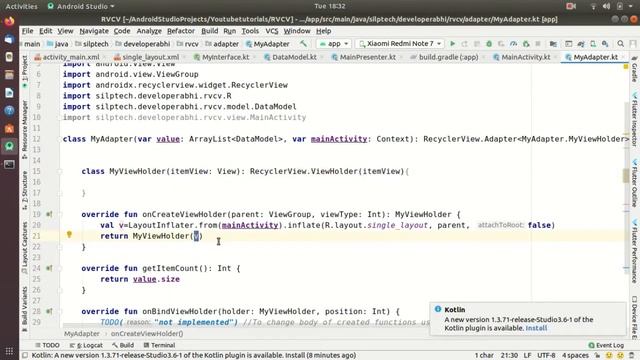This screenshot has height=360, width=640.
Task: Click the intention lightbulb on line 21
Action: (69, 235)
